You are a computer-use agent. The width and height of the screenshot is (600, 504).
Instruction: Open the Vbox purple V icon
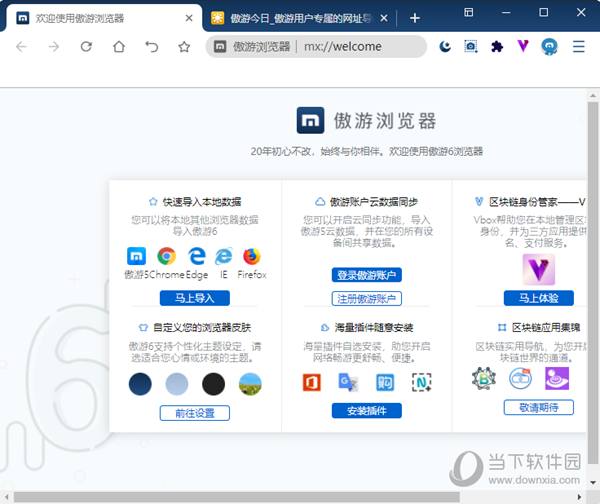[523, 46]
